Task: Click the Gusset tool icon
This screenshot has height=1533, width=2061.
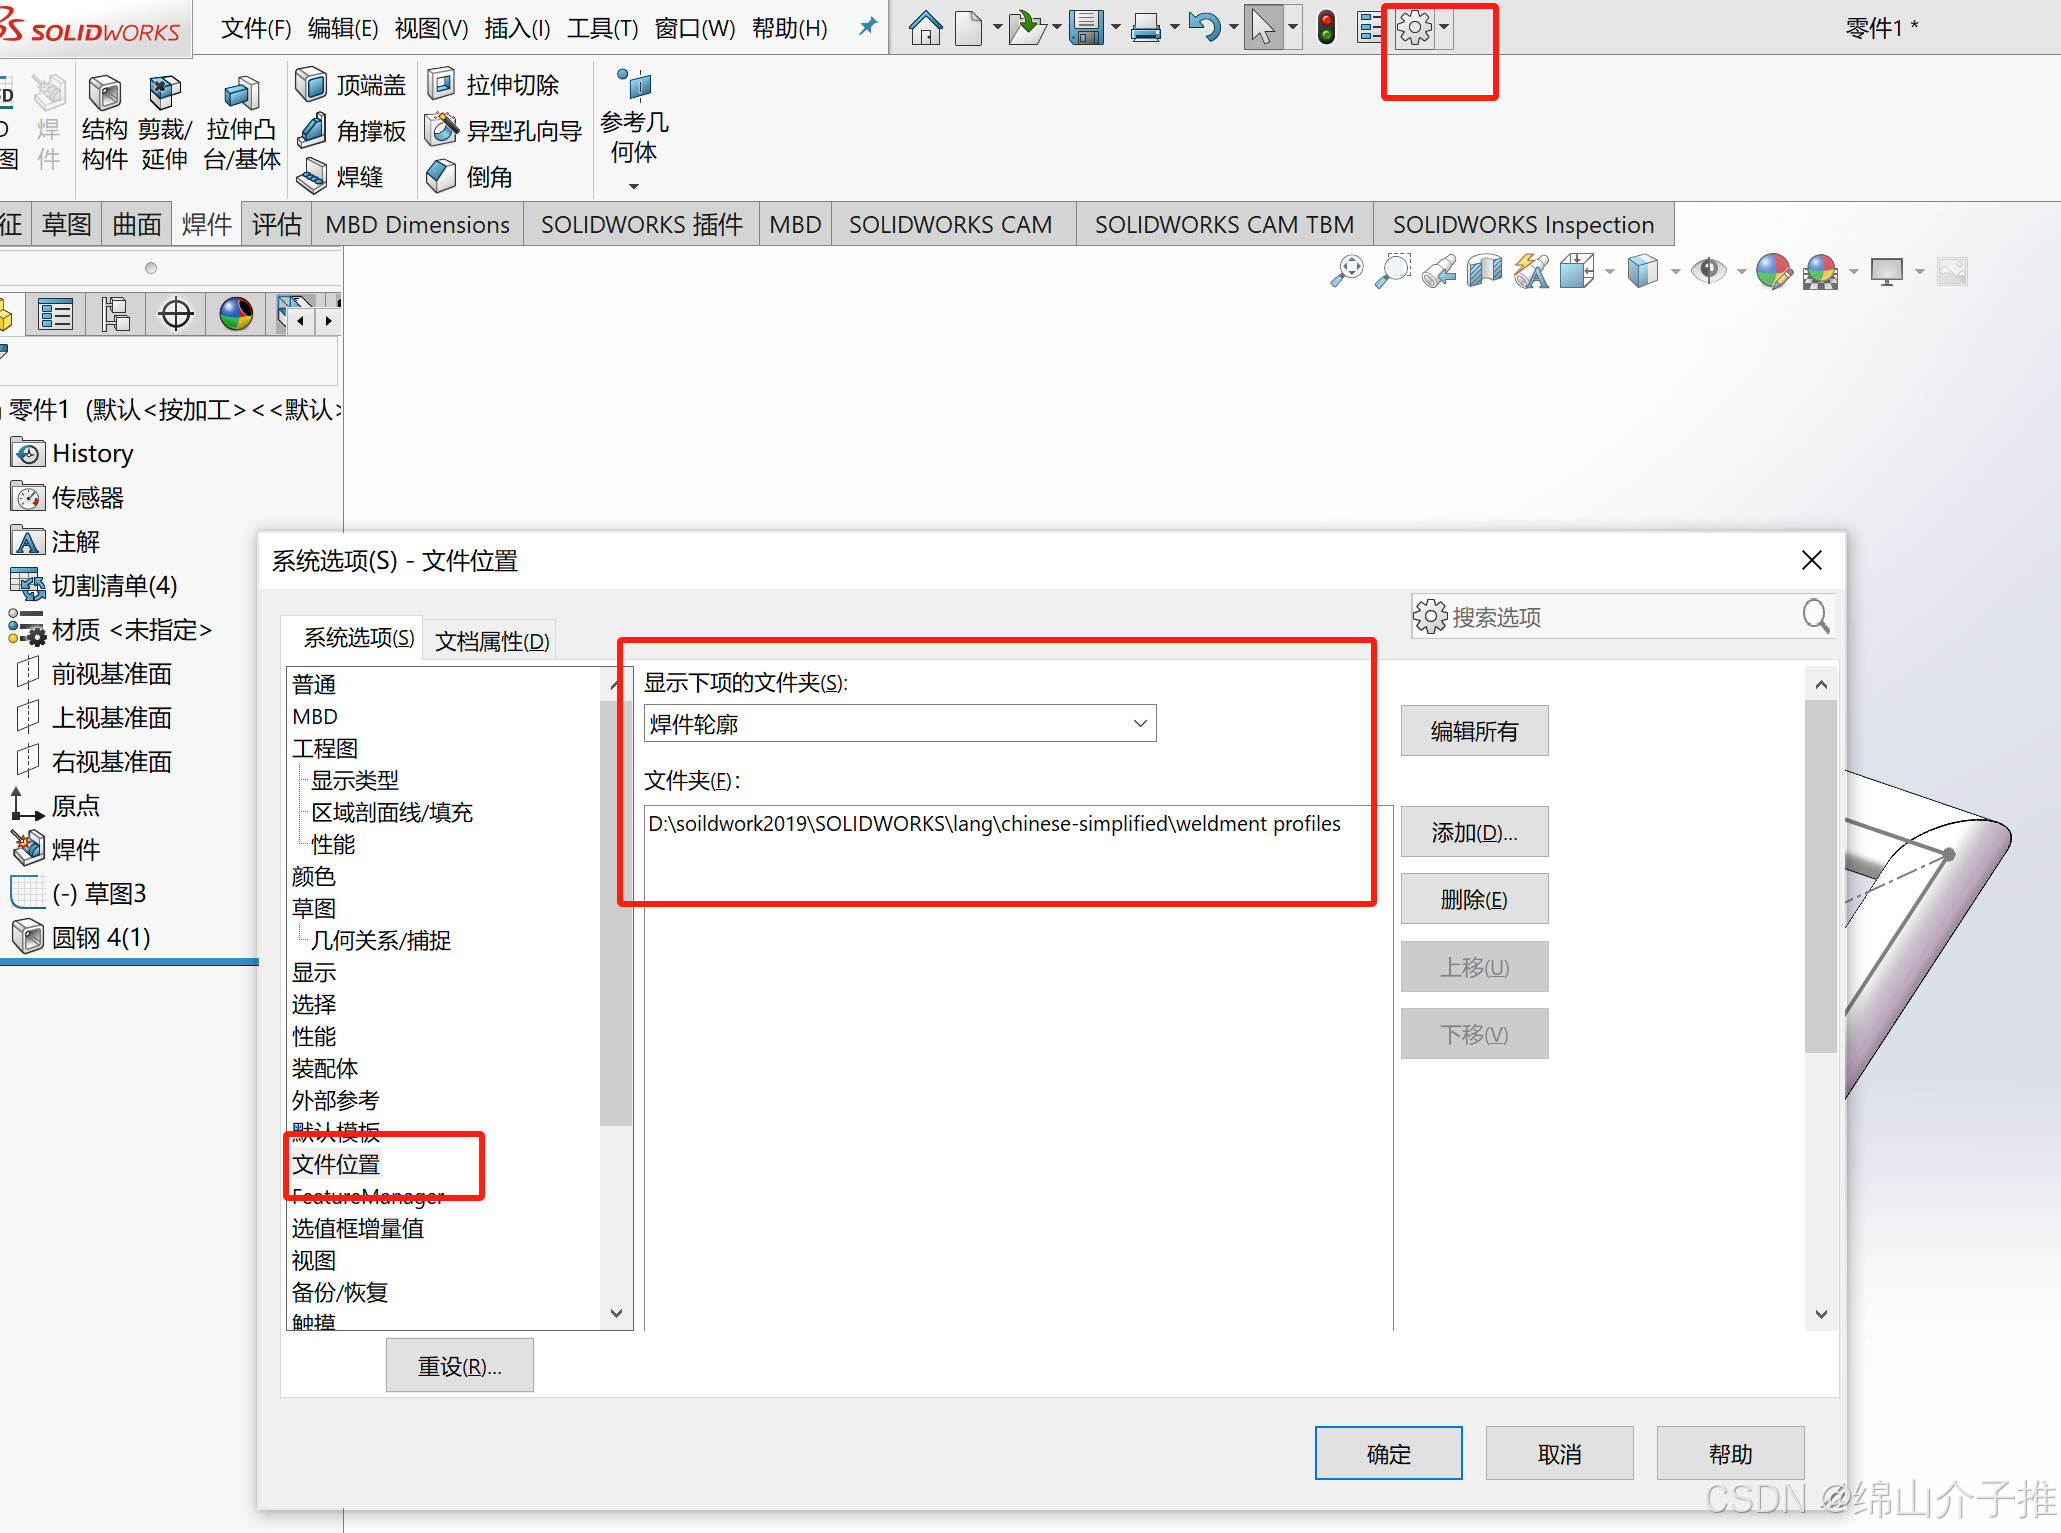Action: pyautogui.click(x=312, y=130)
